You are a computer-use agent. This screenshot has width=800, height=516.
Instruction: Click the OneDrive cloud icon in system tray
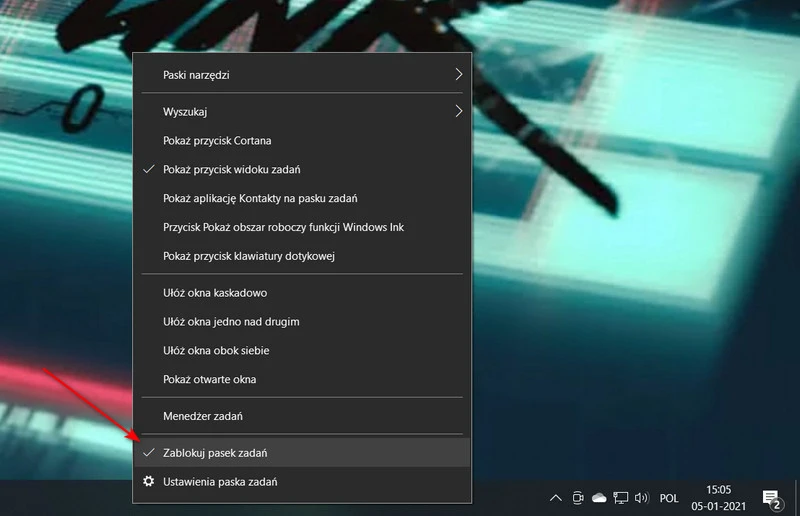click(599, 498)
